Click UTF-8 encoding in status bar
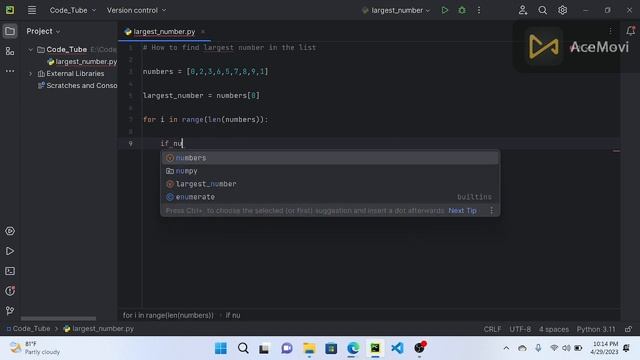Image resolution: width=640 pixels, height=360 pixels. [x=520, y=329]
